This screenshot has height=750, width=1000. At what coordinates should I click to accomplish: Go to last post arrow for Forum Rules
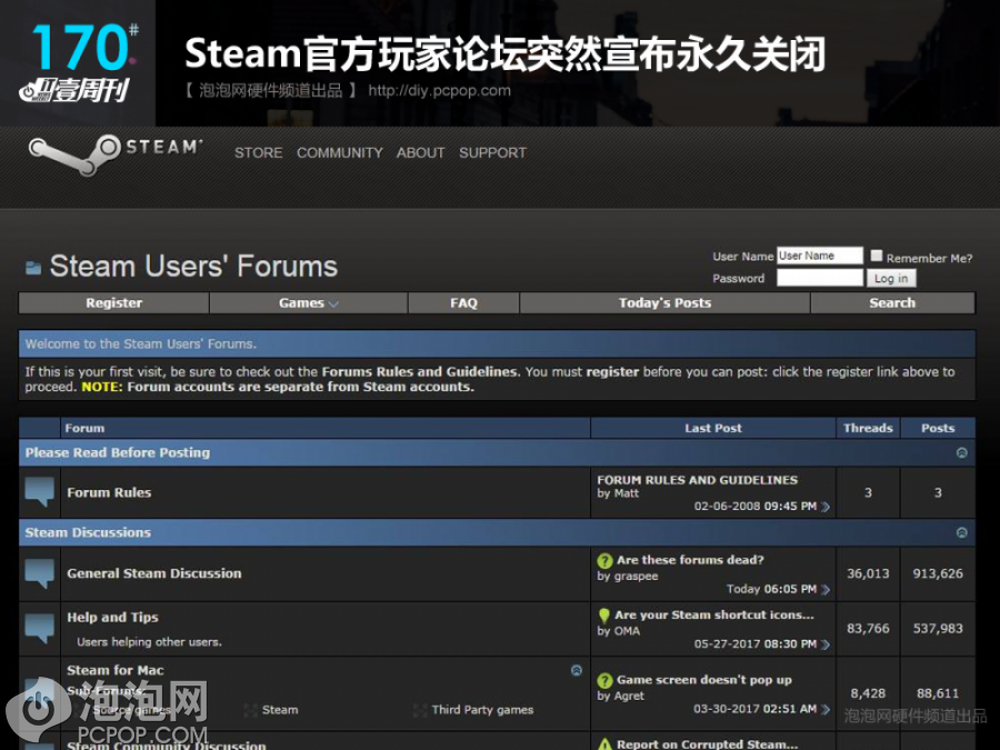826,506
